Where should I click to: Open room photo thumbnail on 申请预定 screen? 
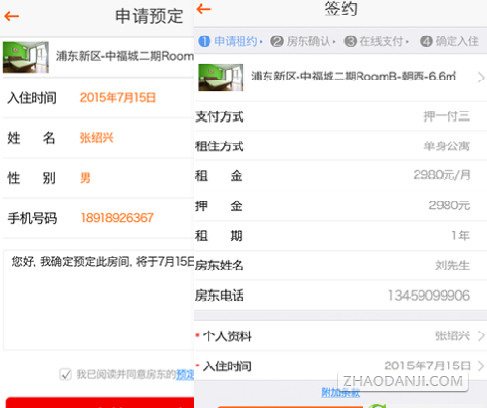point(26,57)
